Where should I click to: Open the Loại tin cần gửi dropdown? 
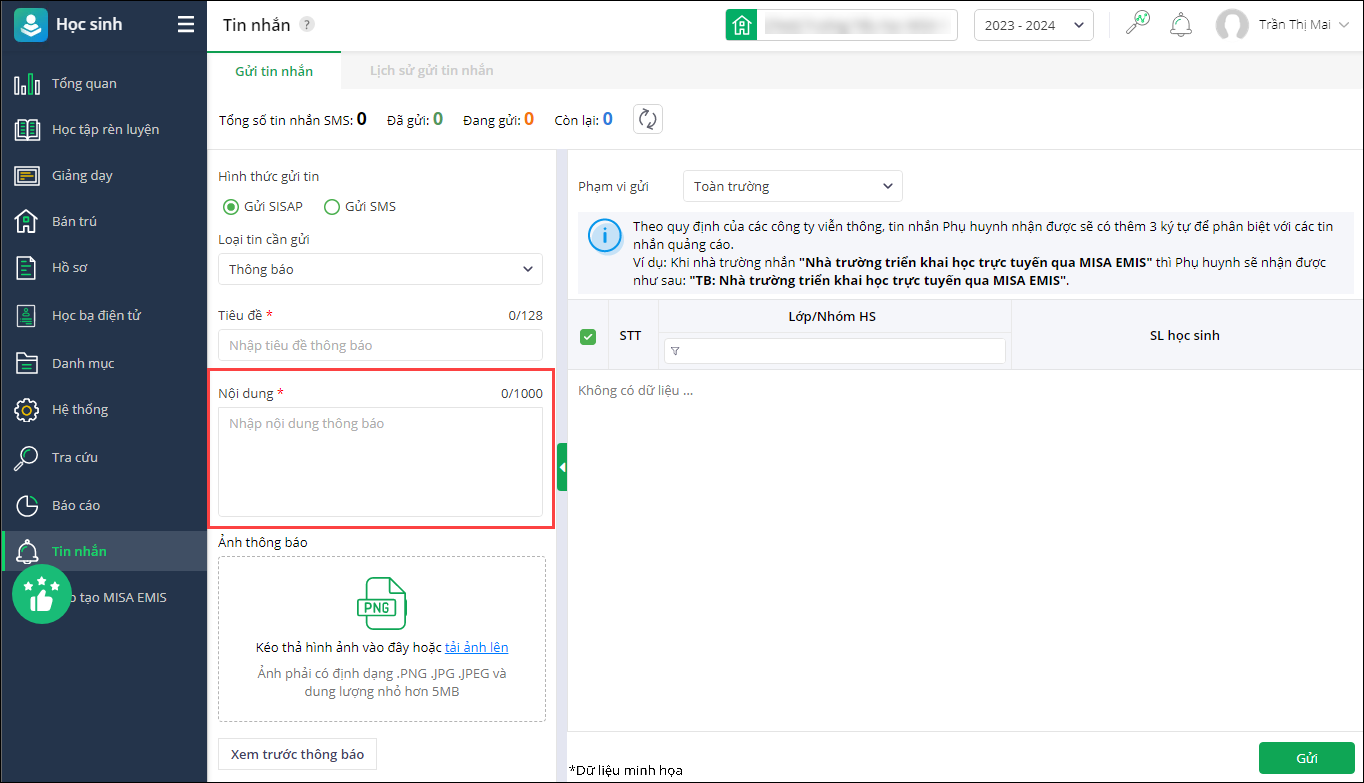pyautogui.click(x=380, y=269)
